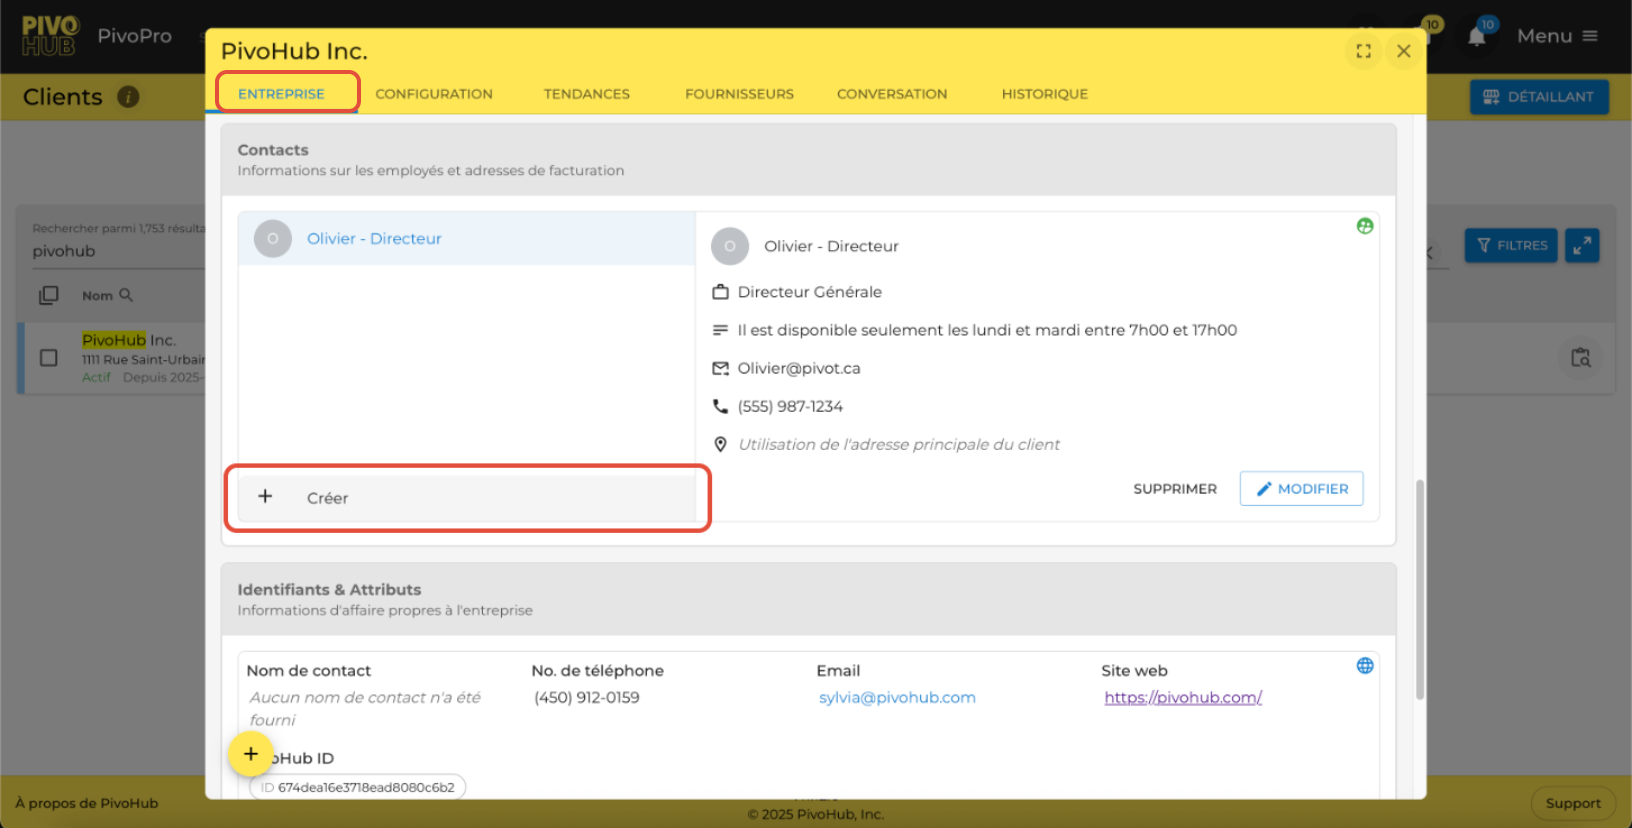This screenshot has width=1632, height=828.
Task: View the HISTORIQUE tab
Action: coord(1044,94)
